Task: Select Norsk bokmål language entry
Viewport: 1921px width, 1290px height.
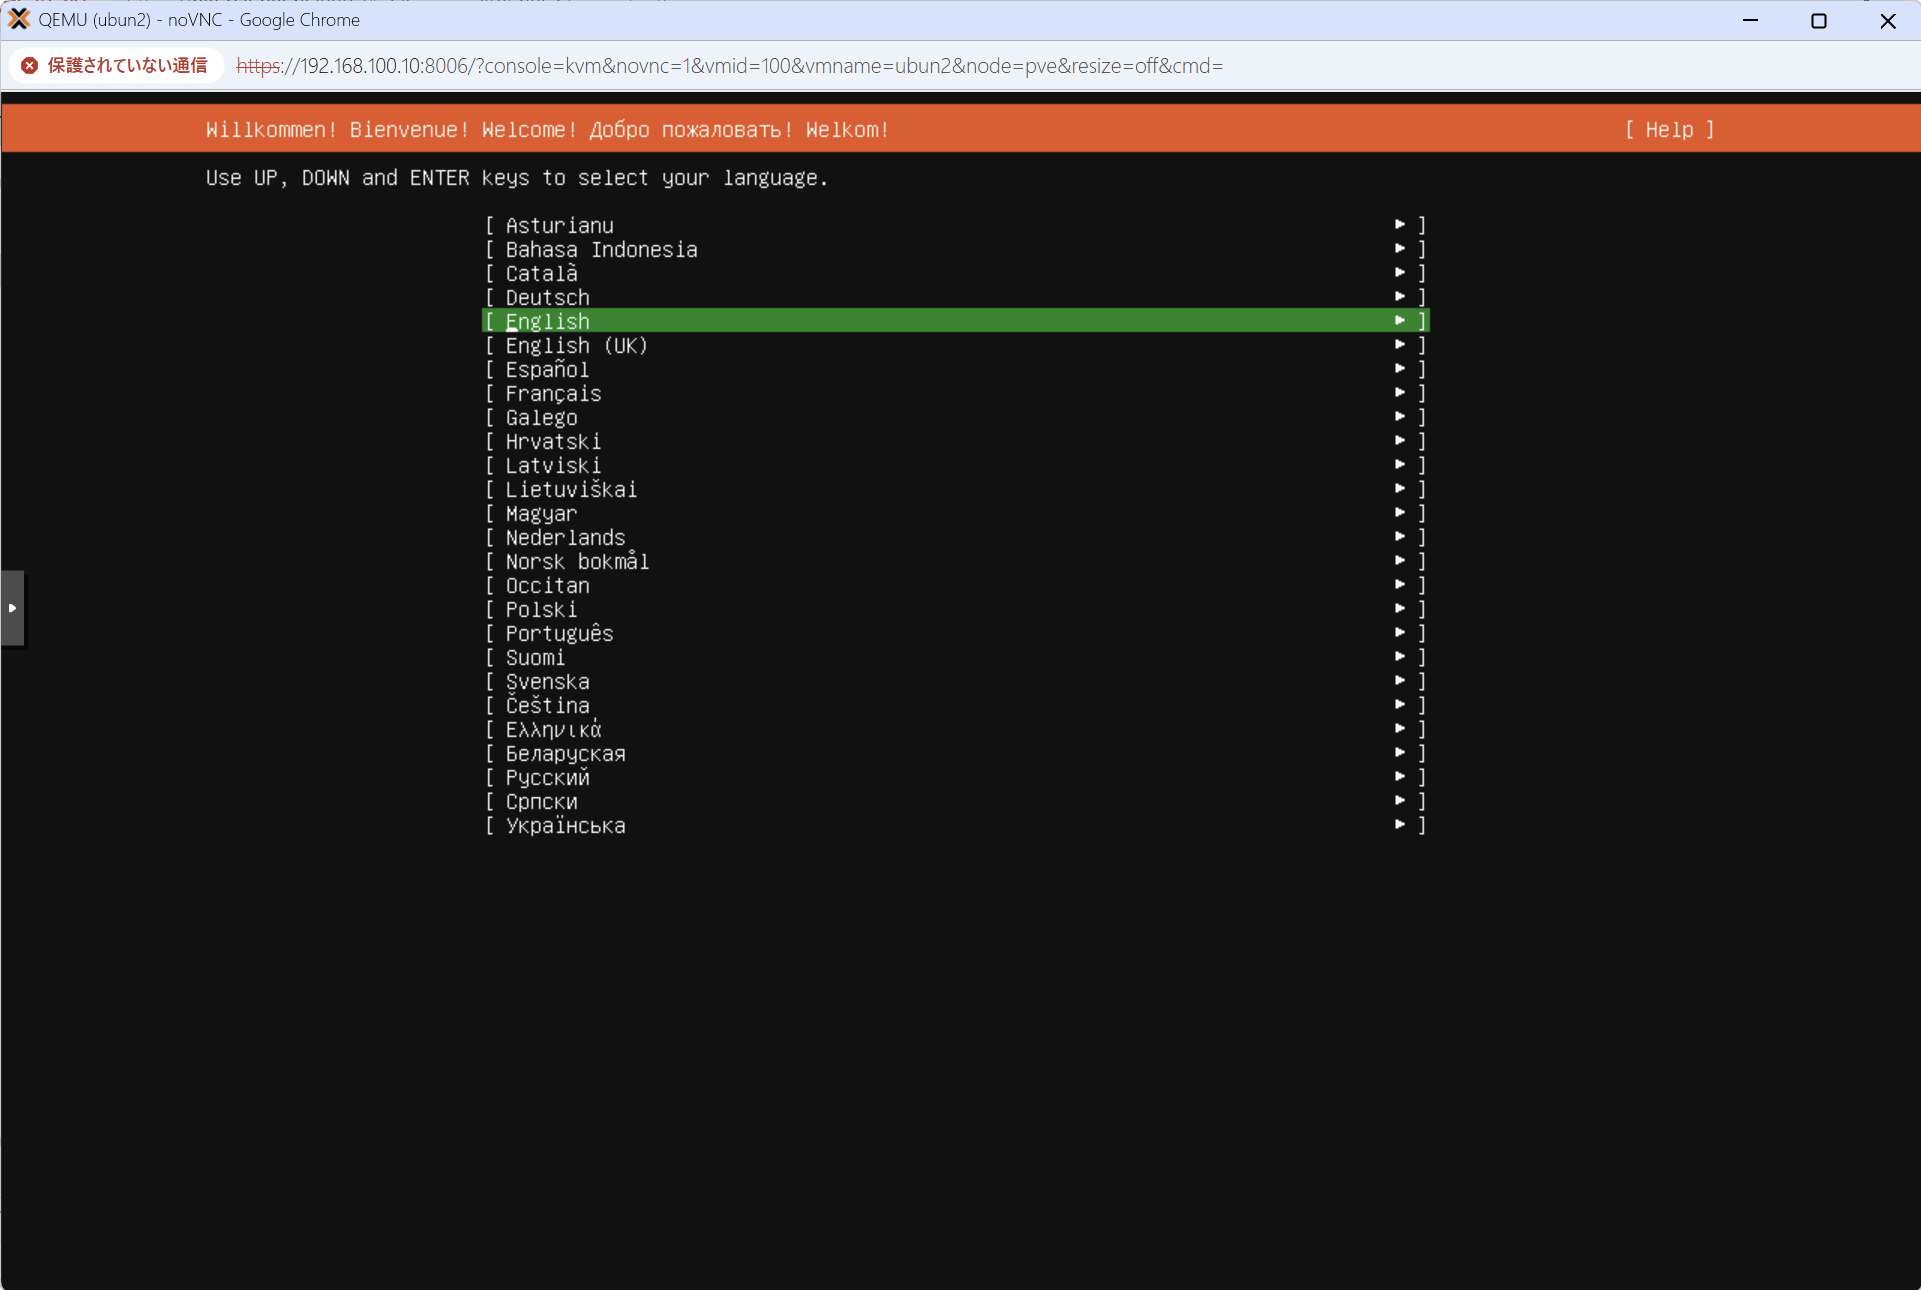Action: pyautogui.click(x=577, y=562)
